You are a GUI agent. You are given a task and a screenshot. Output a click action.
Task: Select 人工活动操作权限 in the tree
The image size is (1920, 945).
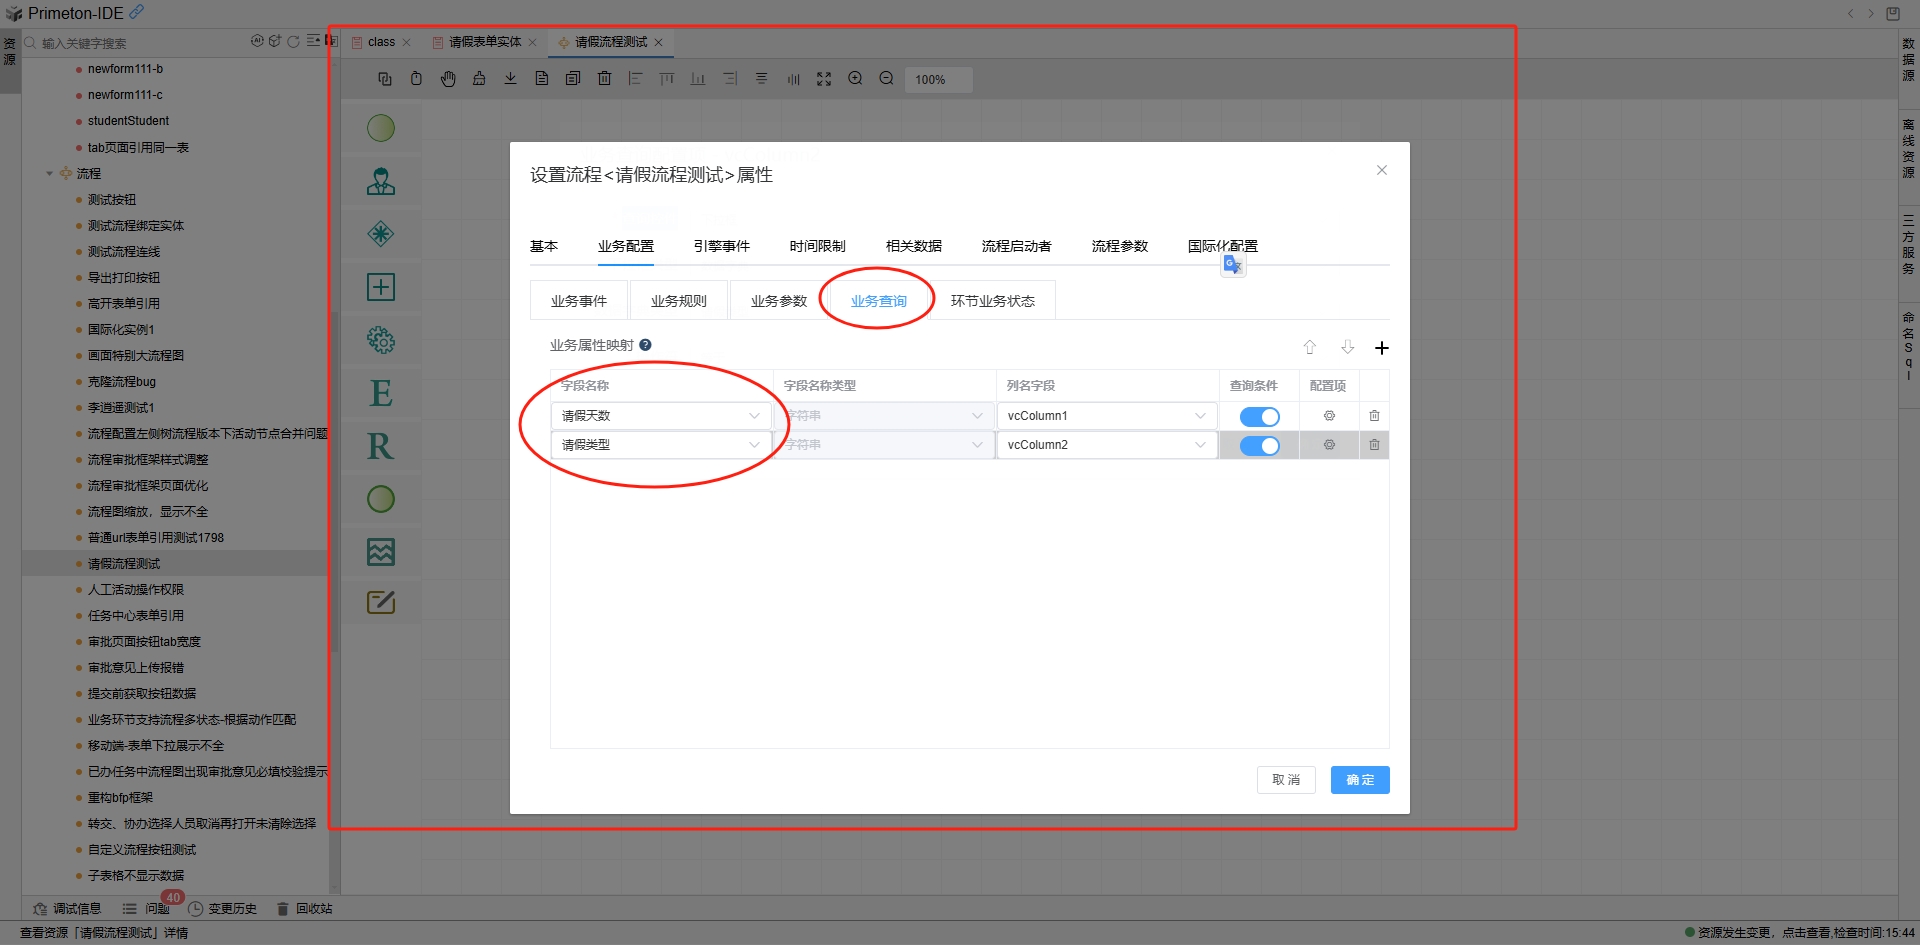(x=135, y=590)
